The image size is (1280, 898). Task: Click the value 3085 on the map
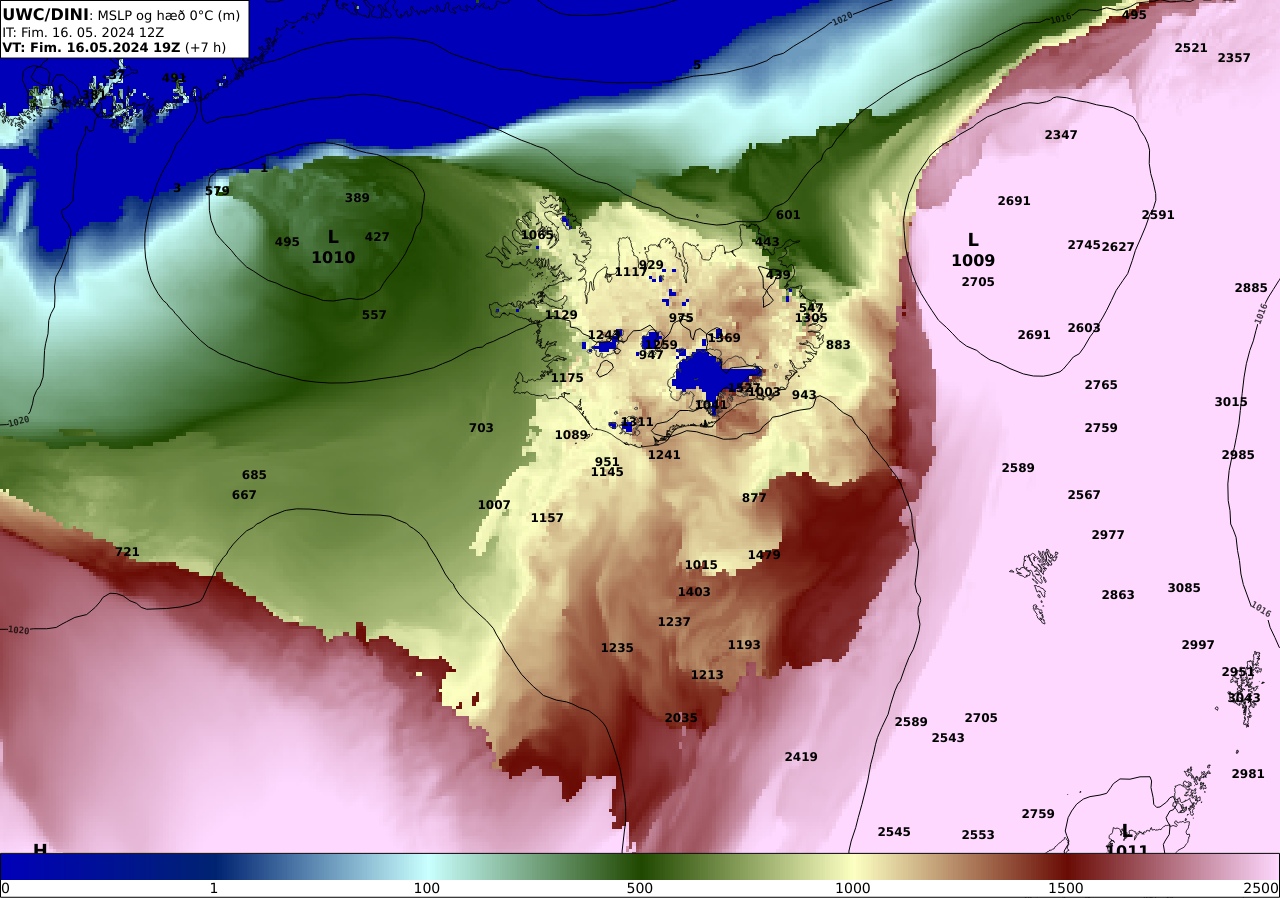(x=1184, y=588)
